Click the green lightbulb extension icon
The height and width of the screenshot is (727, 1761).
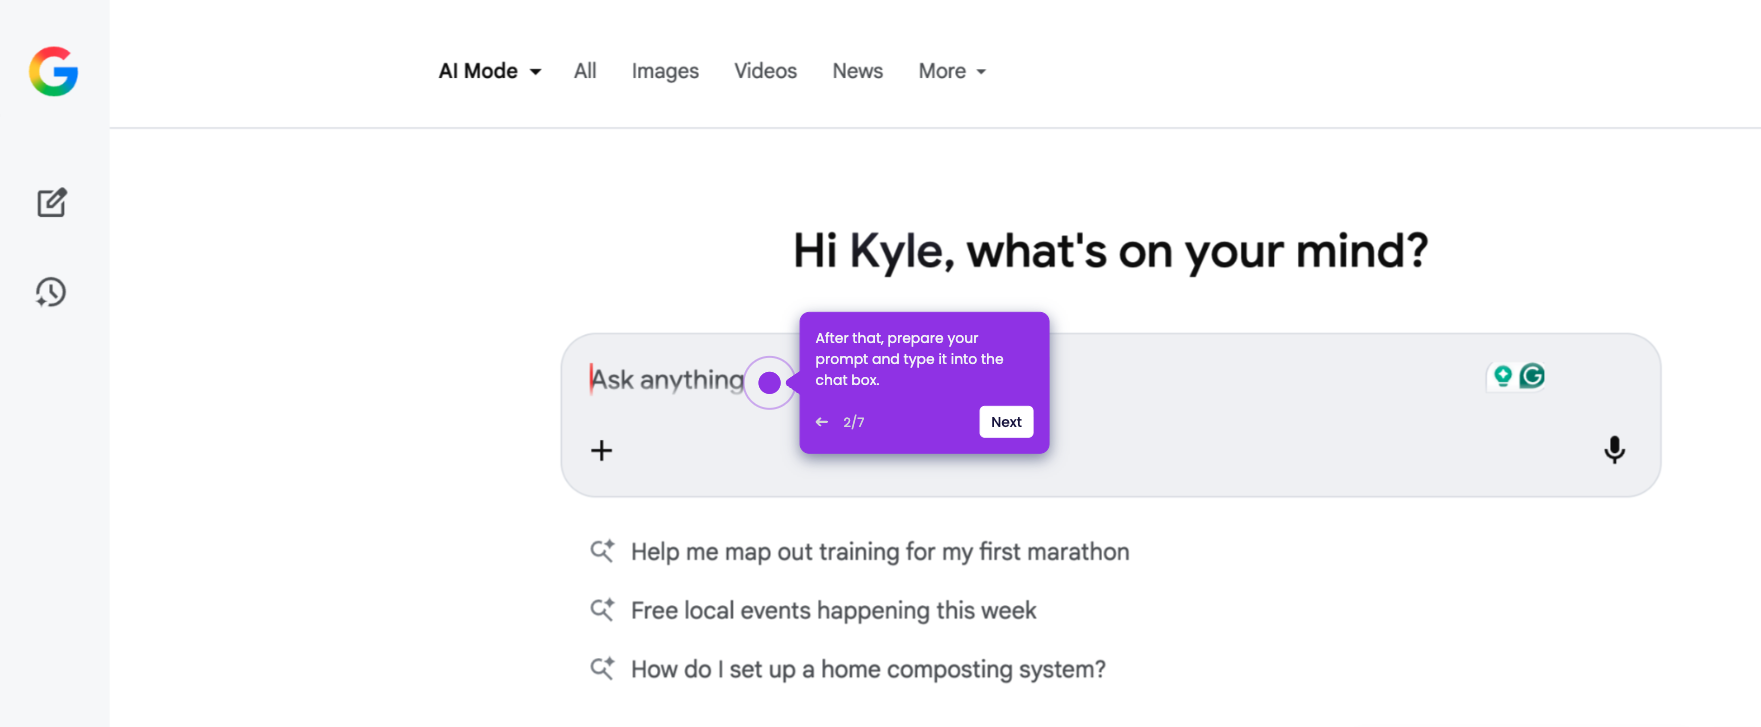(x=1502, y=376)
